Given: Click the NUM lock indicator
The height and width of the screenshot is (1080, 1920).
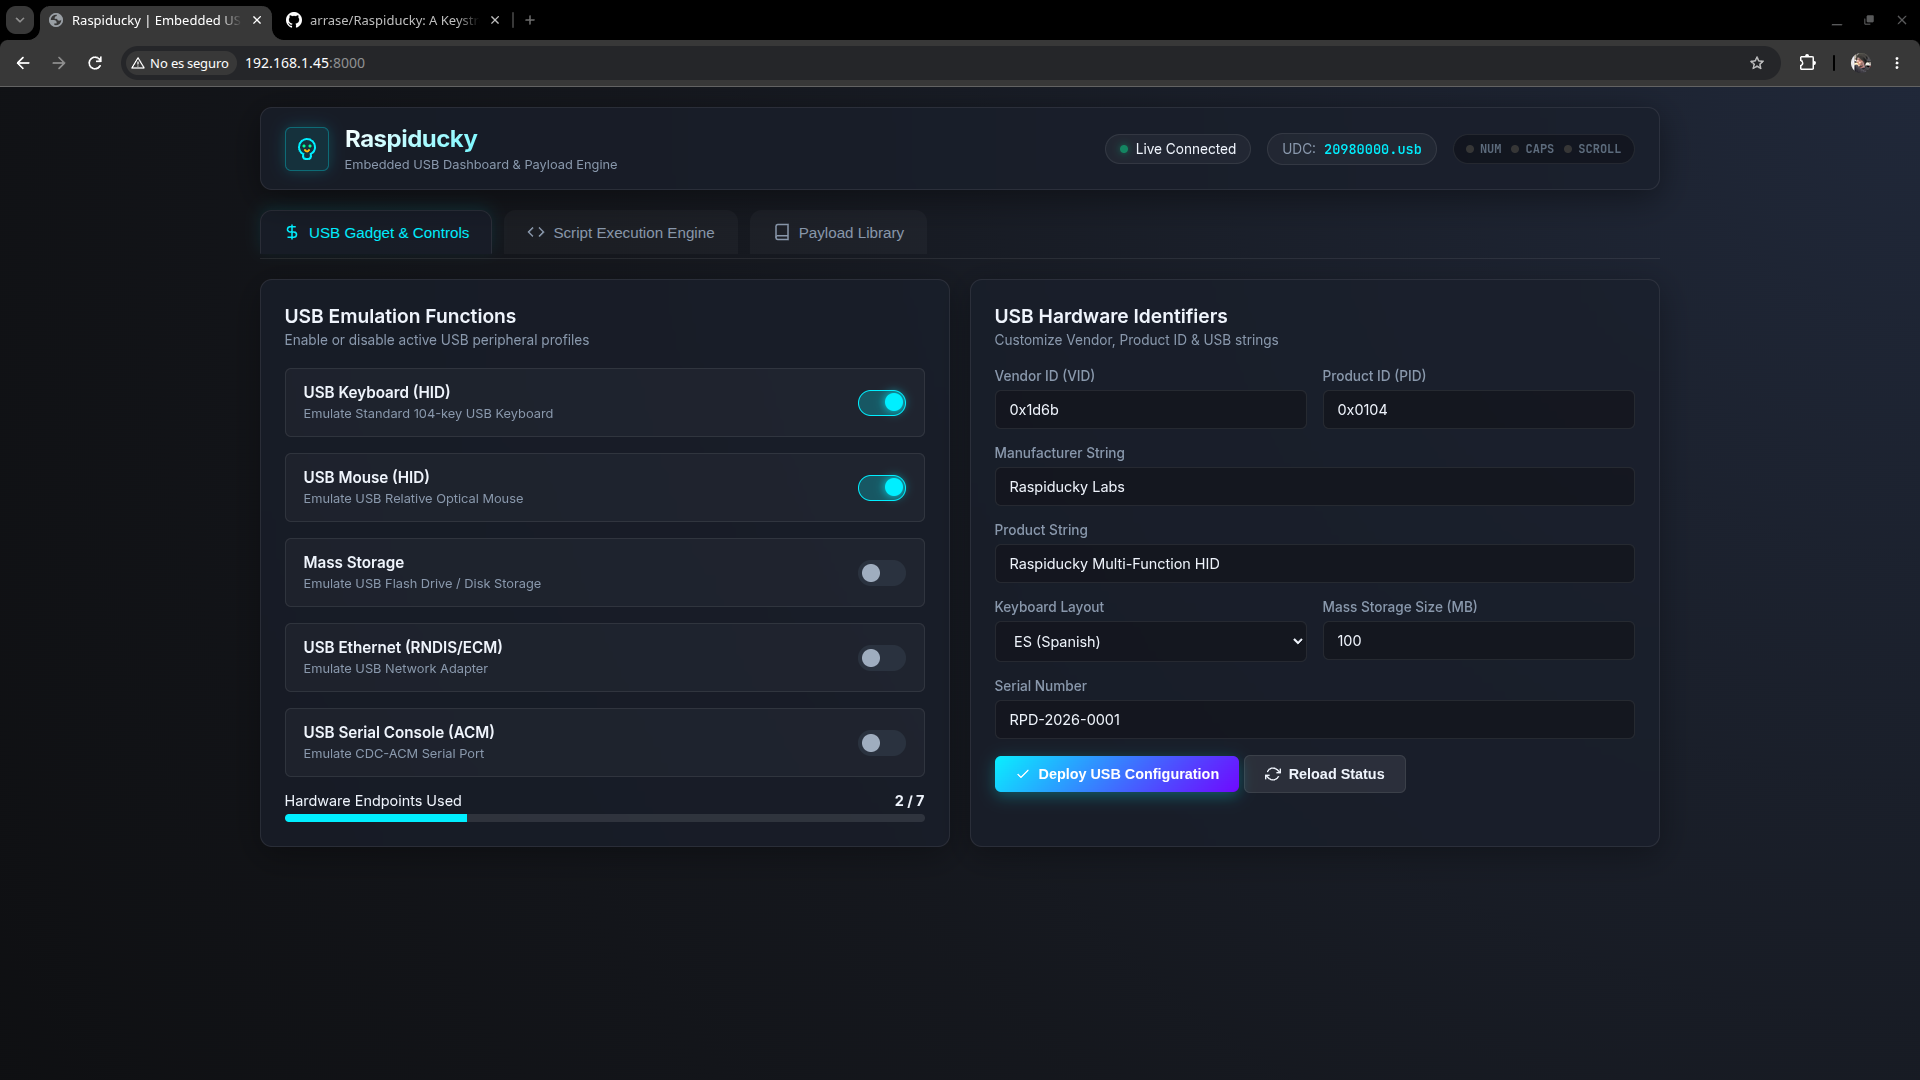Looking at the screenshot, I should 1484,149.
